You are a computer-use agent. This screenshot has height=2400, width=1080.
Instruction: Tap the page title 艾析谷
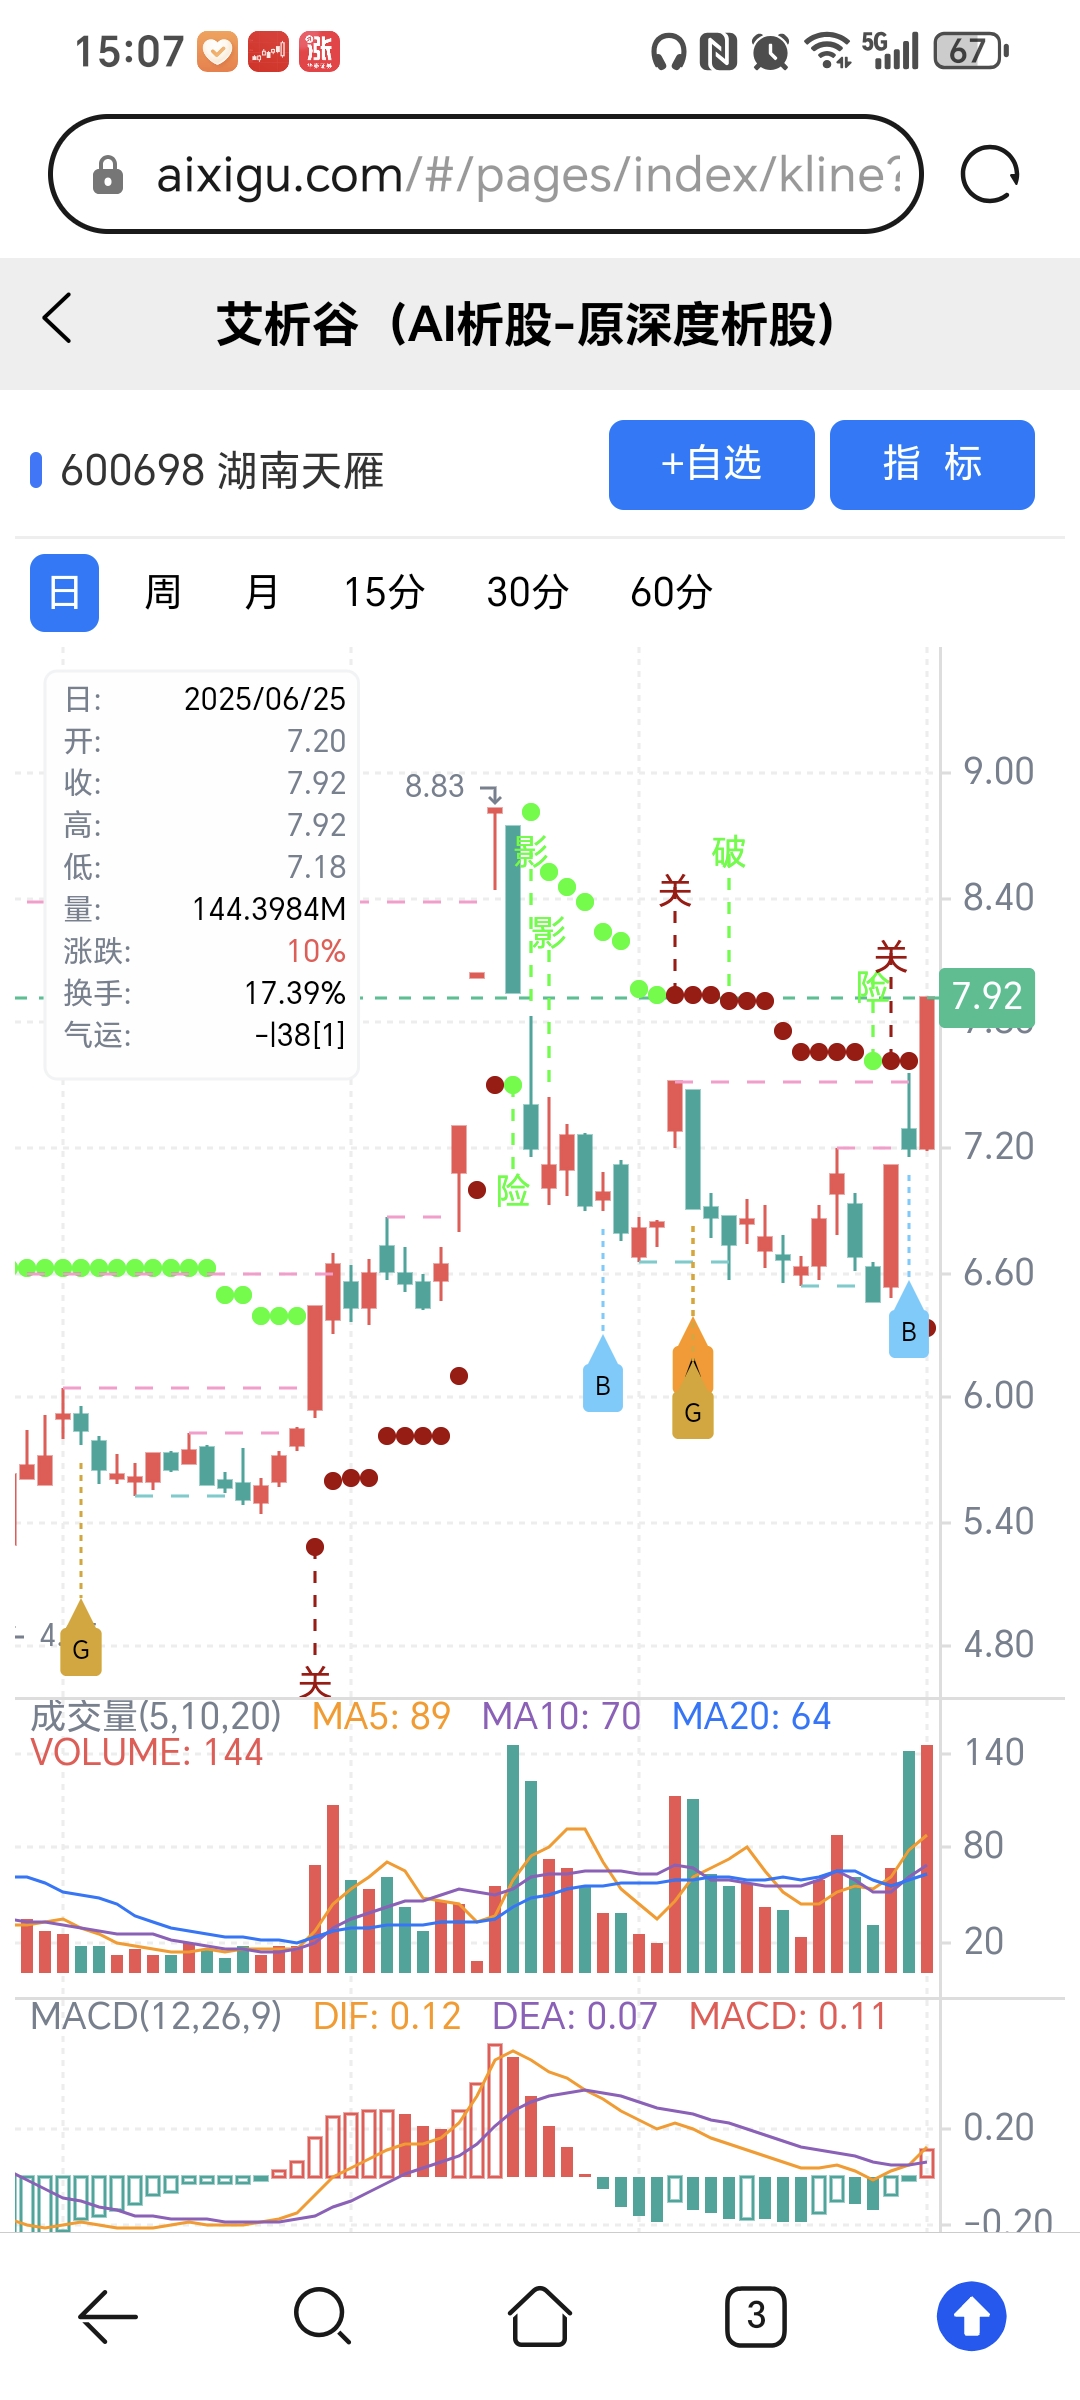(x=526, y=324)
